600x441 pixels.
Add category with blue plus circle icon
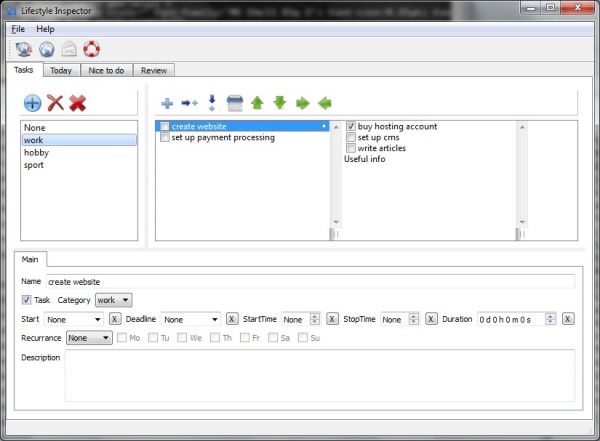click(x=33, y=103)
